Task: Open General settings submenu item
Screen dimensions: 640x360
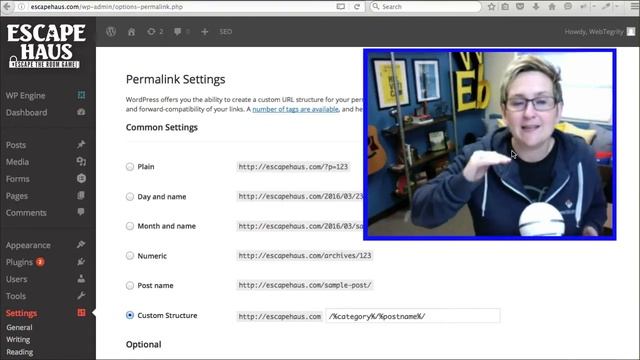Action: point(19,327)
